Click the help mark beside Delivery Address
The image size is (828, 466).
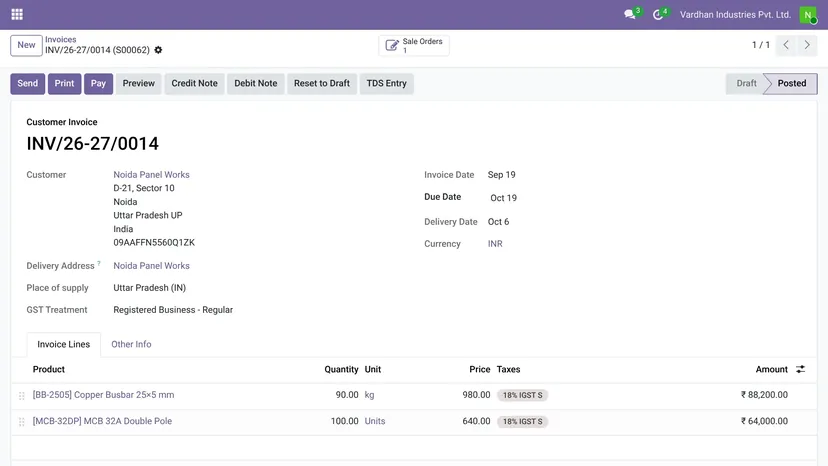(99, 263)
